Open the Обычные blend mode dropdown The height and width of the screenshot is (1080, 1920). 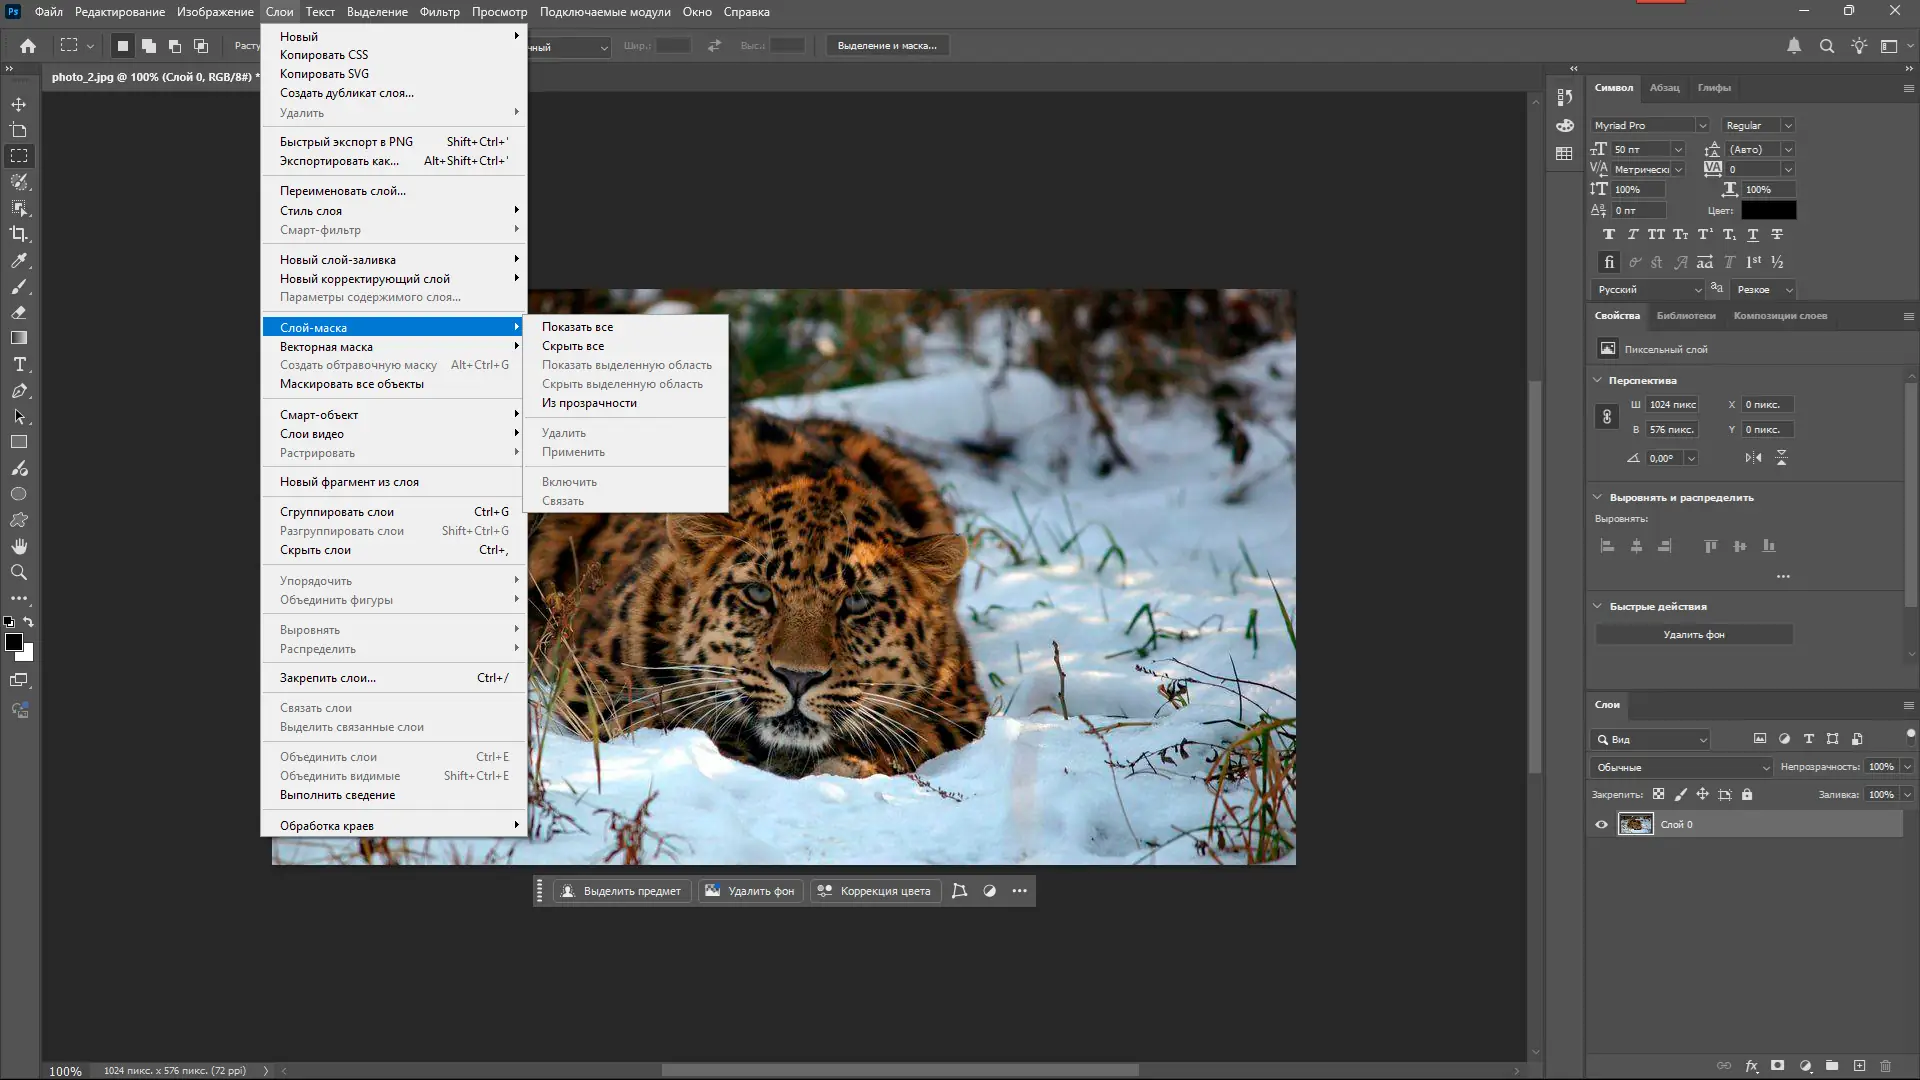click(x=1680, y=767)
